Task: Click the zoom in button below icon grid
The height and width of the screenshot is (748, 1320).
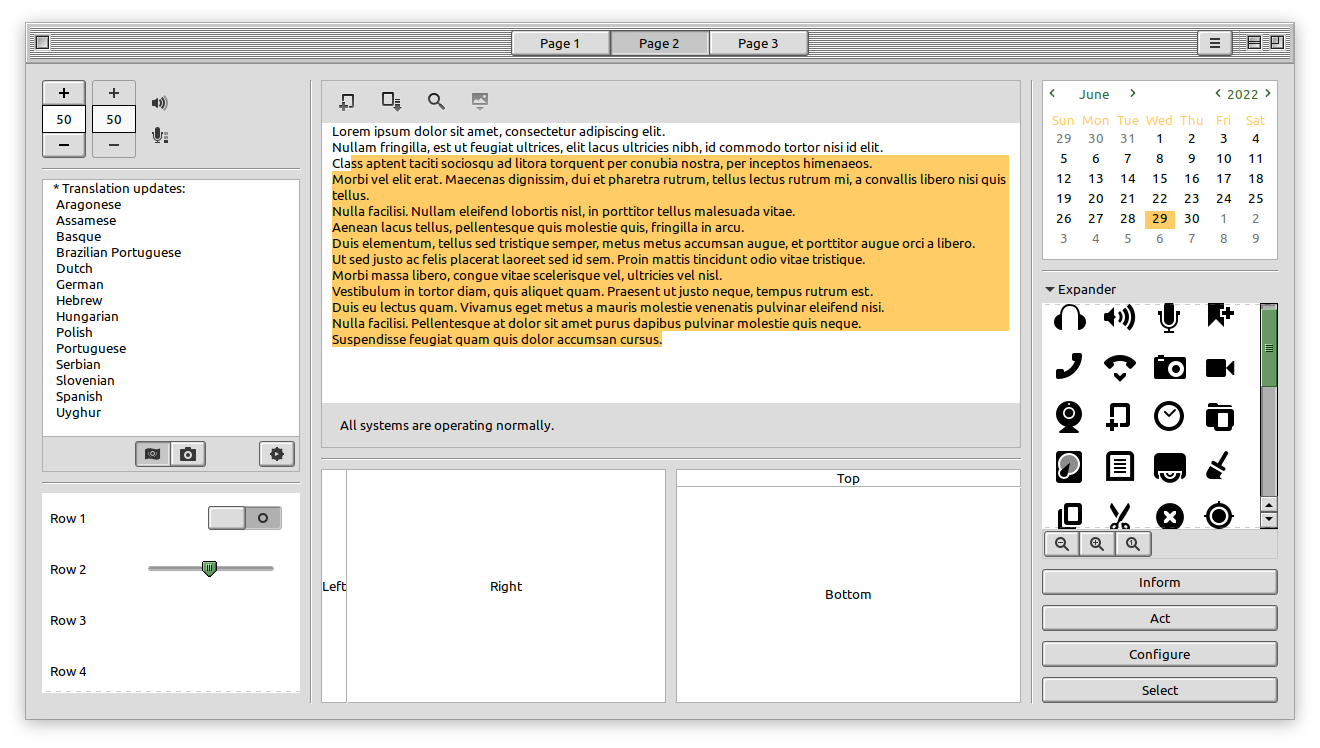Action: point(1097,544)
